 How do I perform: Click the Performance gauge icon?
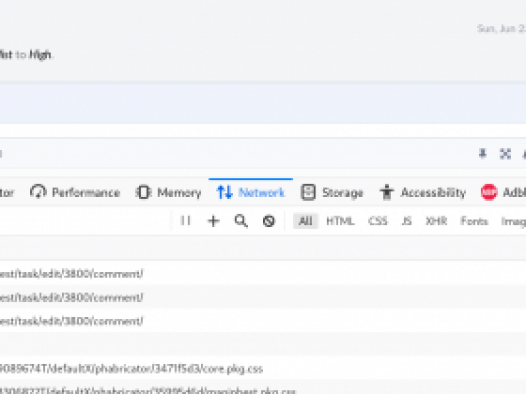pos(38,192)
